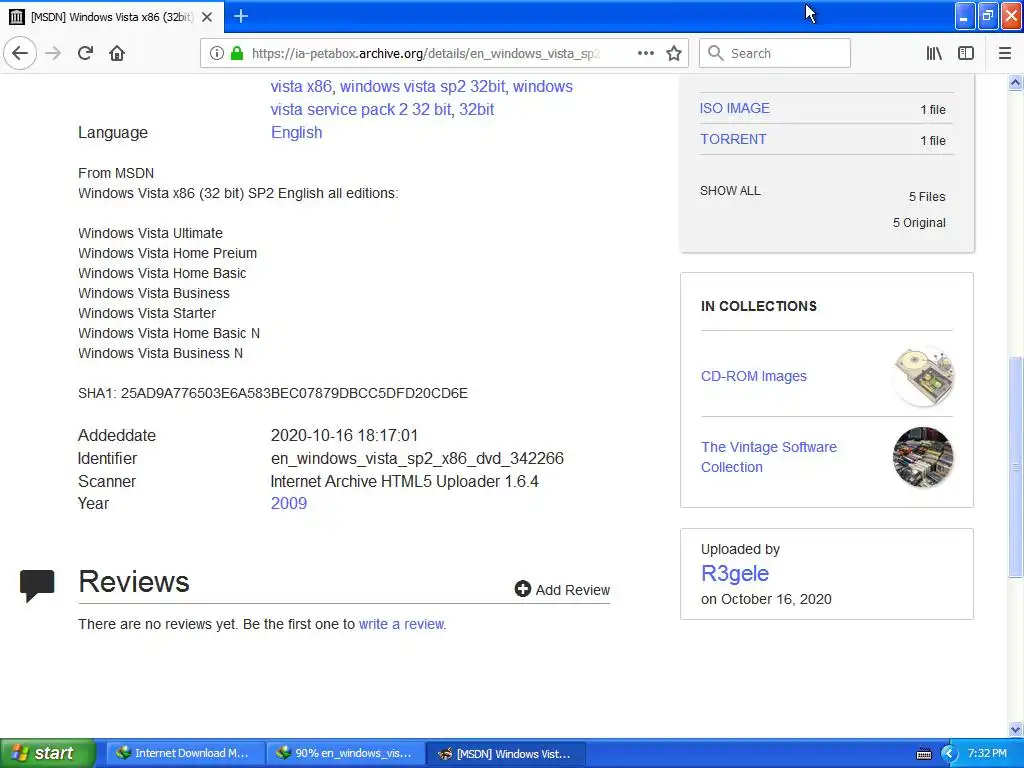
Task: Open the TORRENT download option
Action: (x=733, y=139)
